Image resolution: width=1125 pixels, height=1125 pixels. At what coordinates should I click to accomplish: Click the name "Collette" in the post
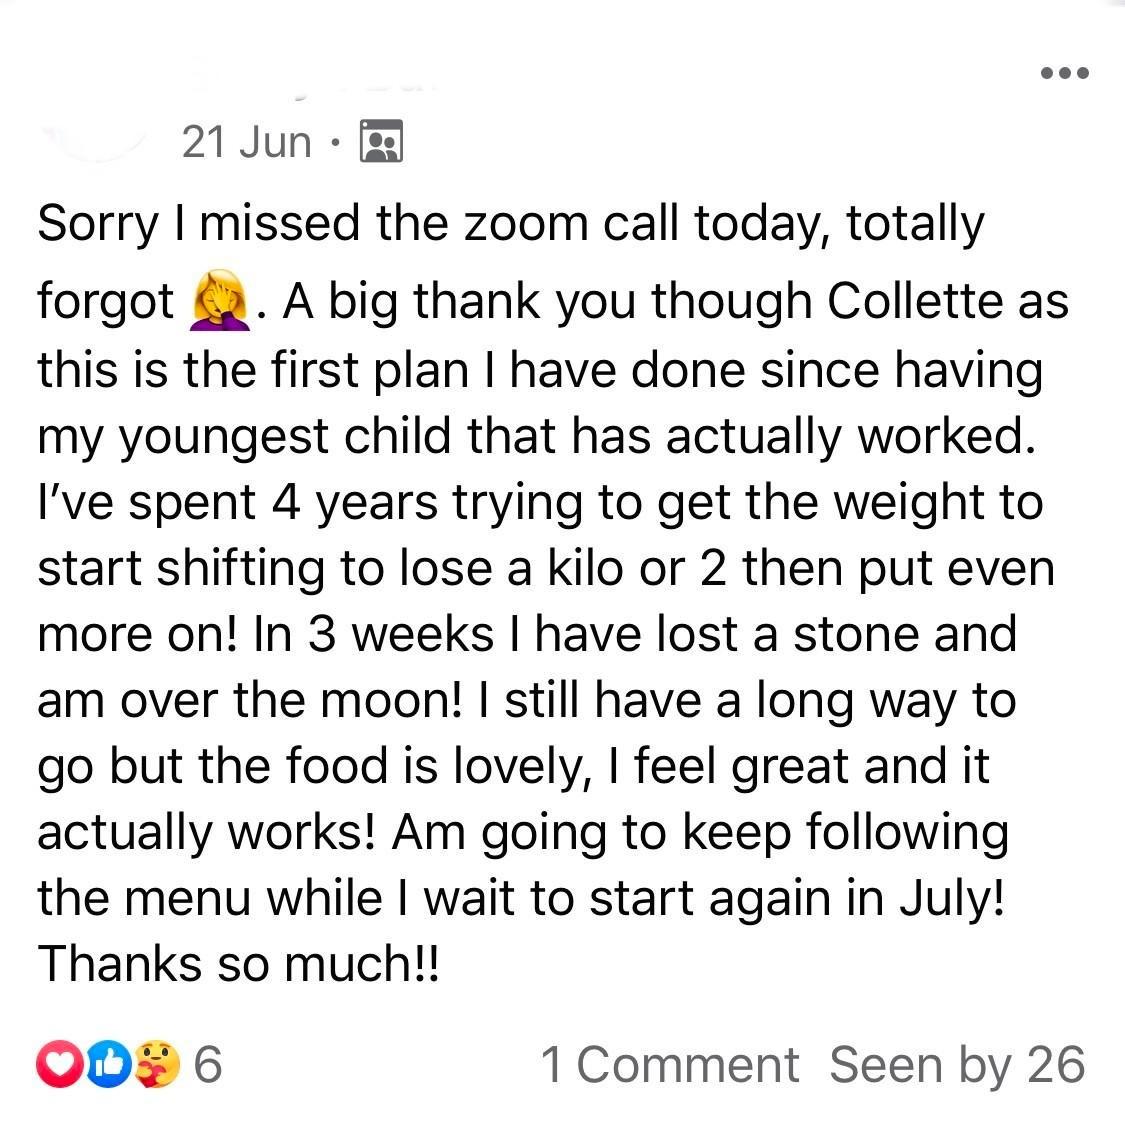pyautogui.click(x=918, y=301)
